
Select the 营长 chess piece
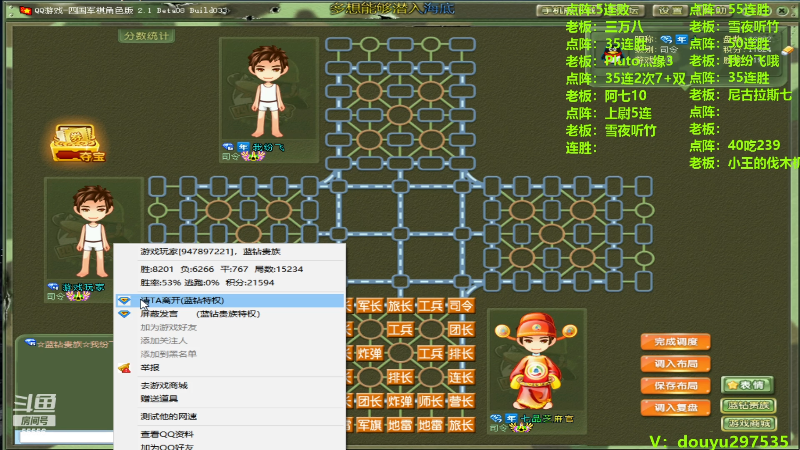pyautogui.click(x=461, y=401)
